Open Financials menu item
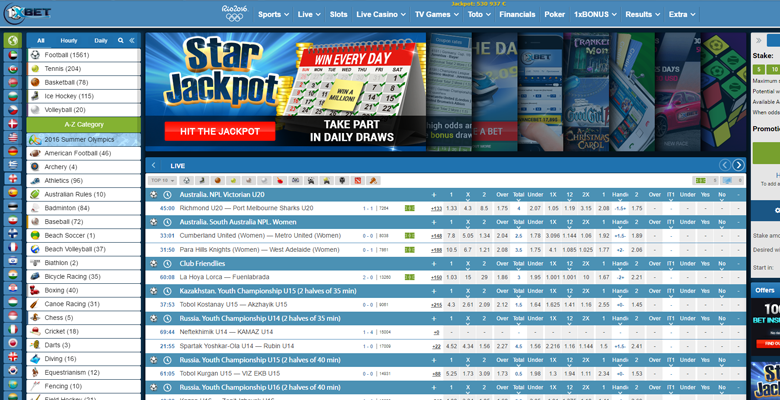This screenshot has width=780, height=400. pyautogui.click(x=517, y=14)
